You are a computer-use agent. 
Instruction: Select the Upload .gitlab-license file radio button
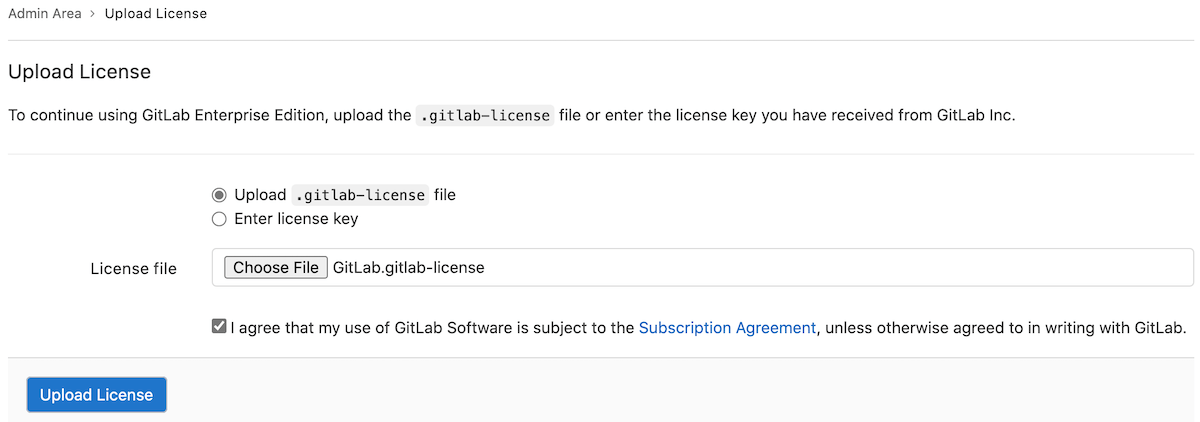[x=219, y=195]
